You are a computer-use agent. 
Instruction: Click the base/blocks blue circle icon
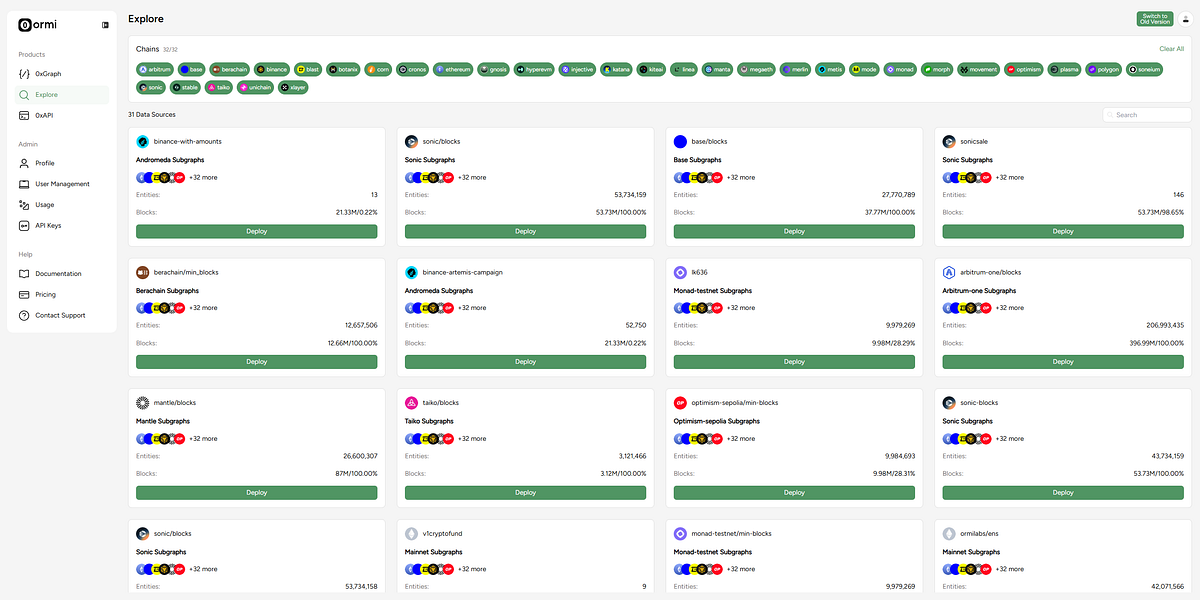click(680, 142)
